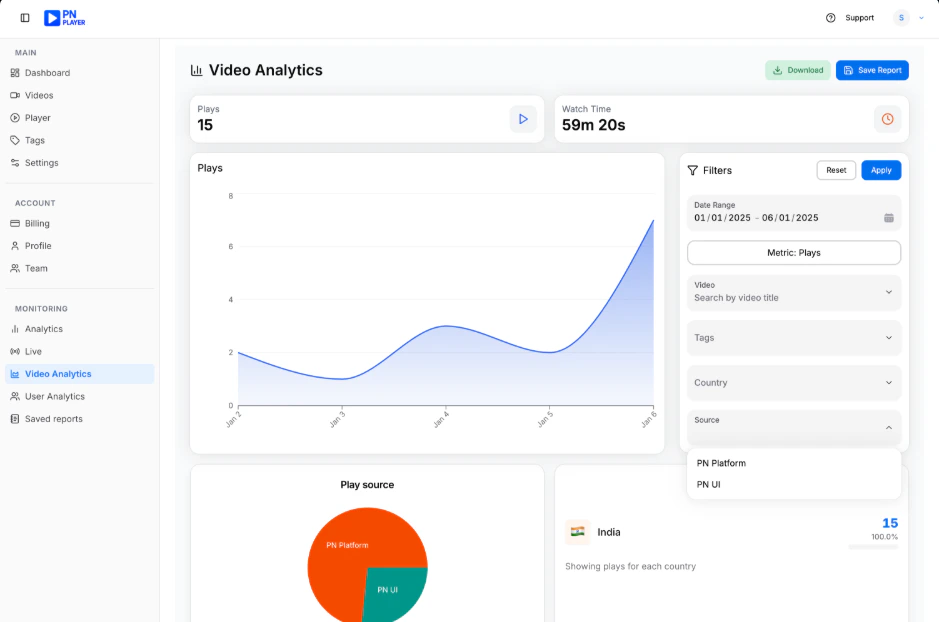Viewport: 939px width, 622px height.
Task: Click the India flag icon
Action: pos(577,532)
